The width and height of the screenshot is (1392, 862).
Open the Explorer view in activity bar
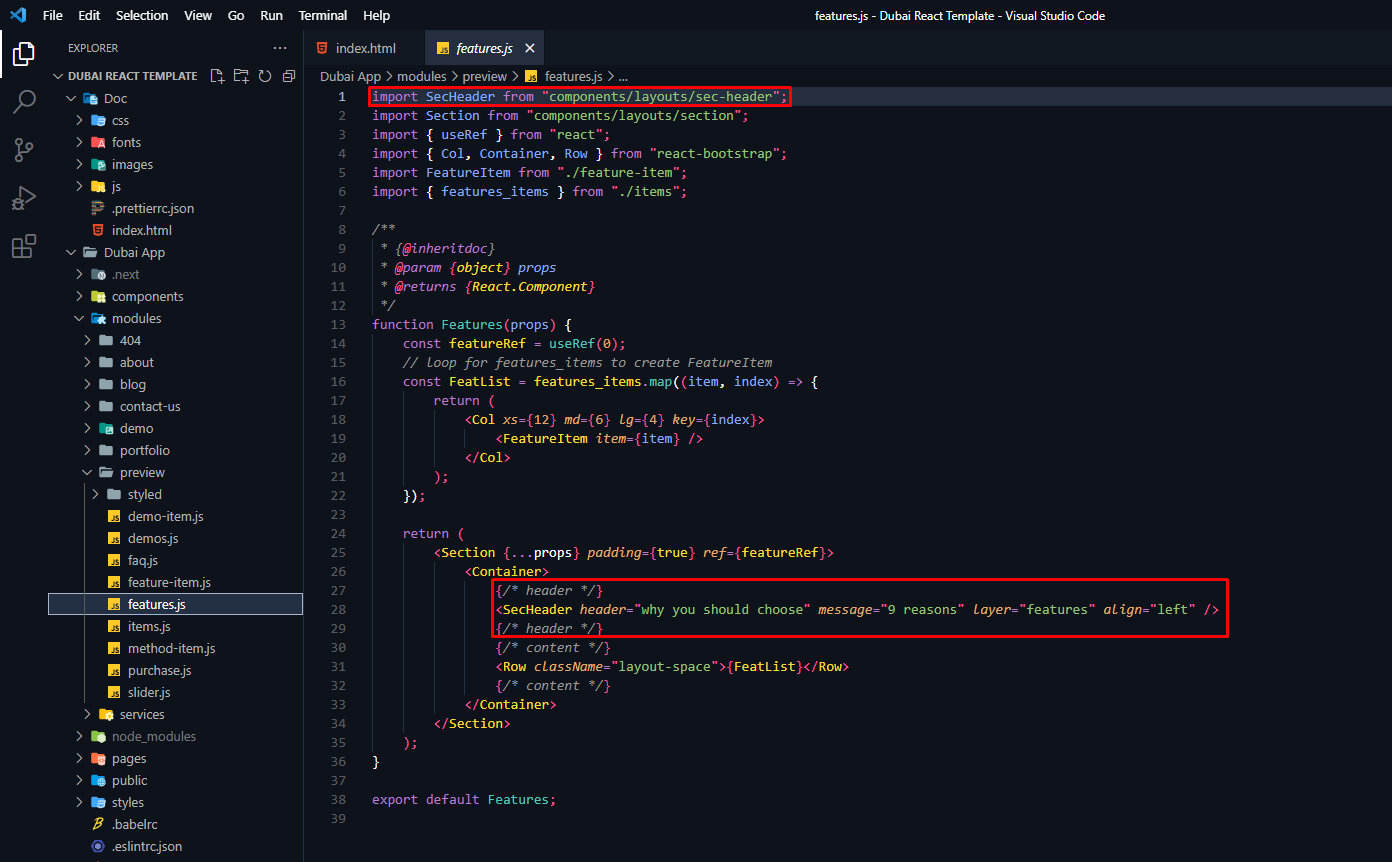click(x=24, y=54)
